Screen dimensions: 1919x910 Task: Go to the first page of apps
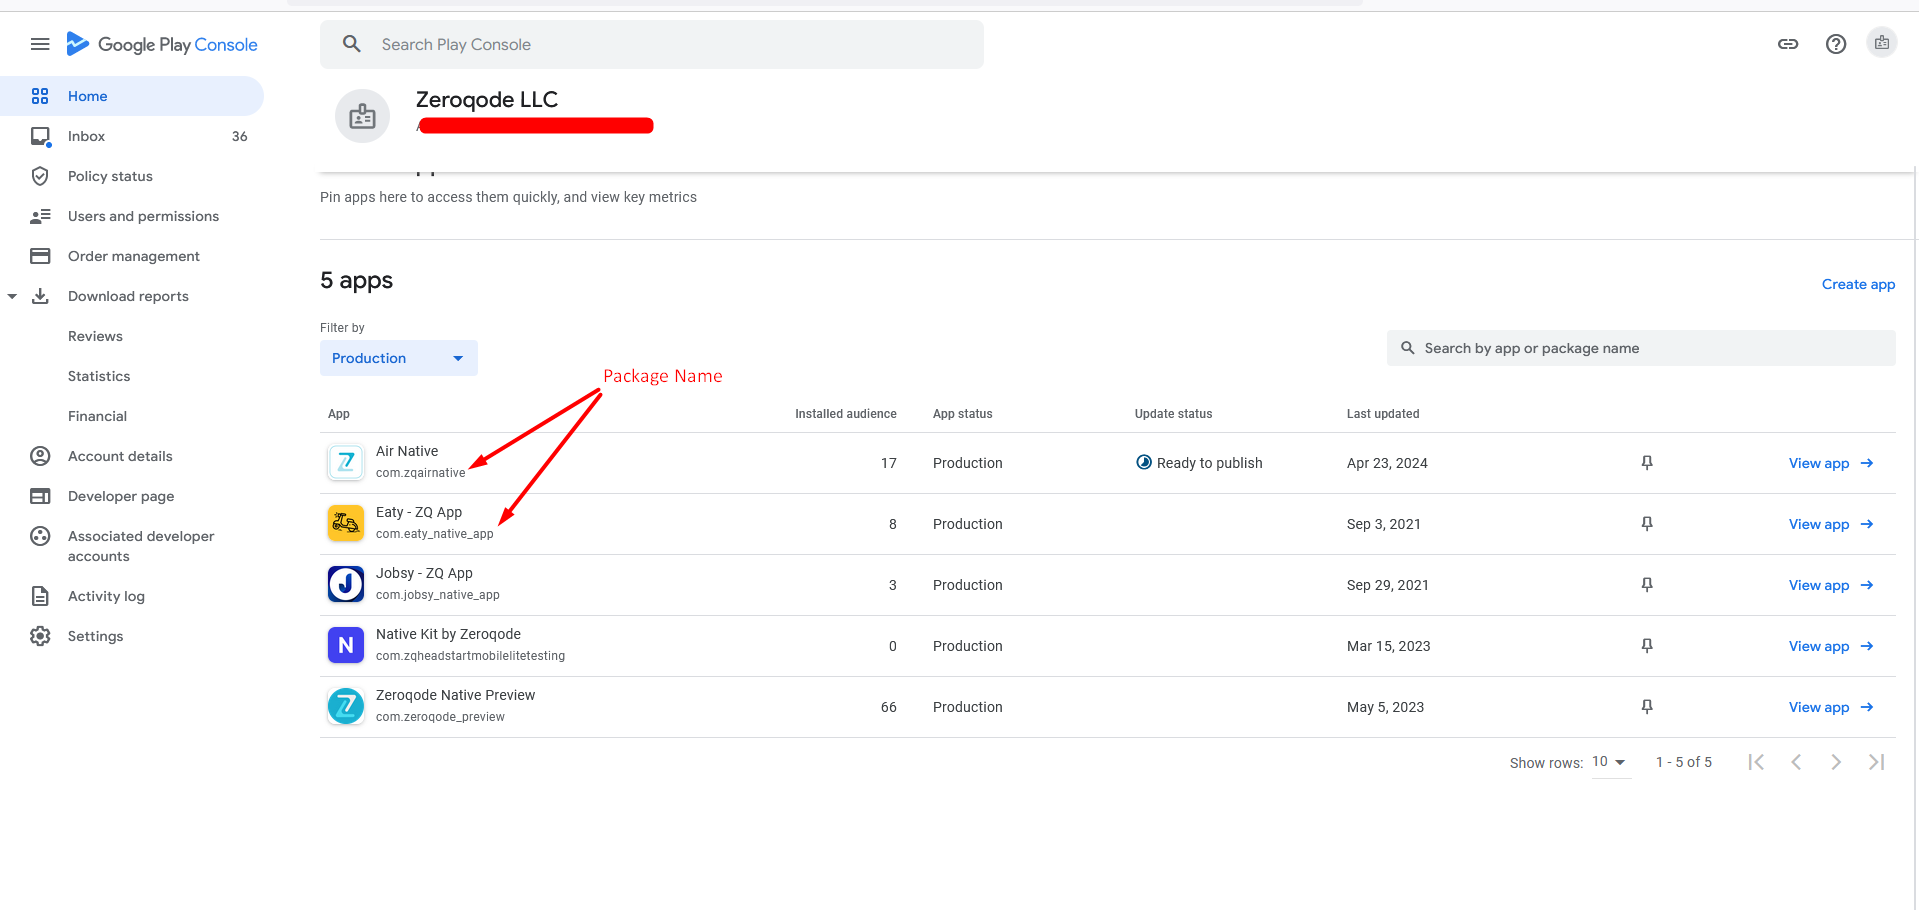(x=1756, y=762)
